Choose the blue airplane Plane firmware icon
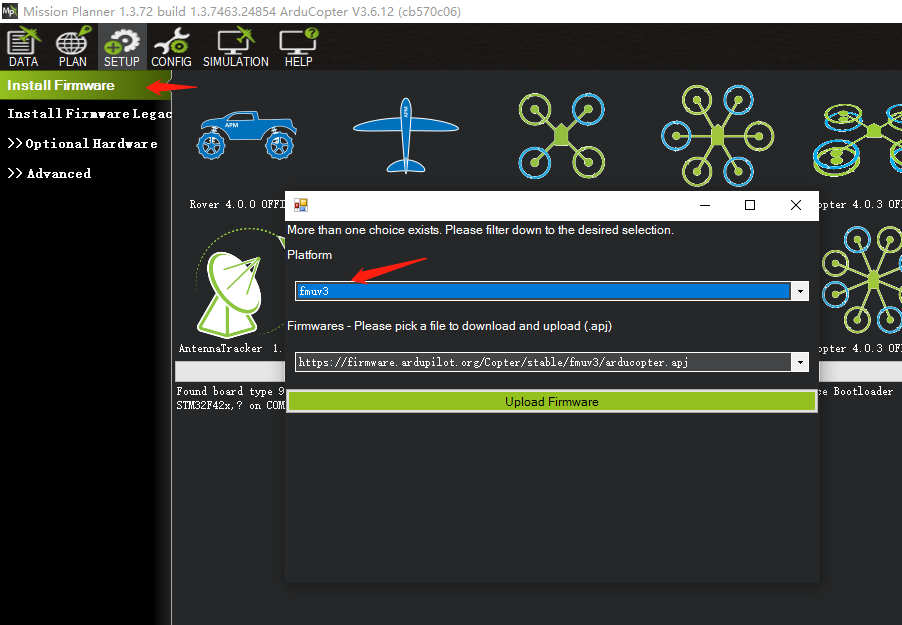The image size is (902, 625). pyautogui.click(x=406, y=136)
